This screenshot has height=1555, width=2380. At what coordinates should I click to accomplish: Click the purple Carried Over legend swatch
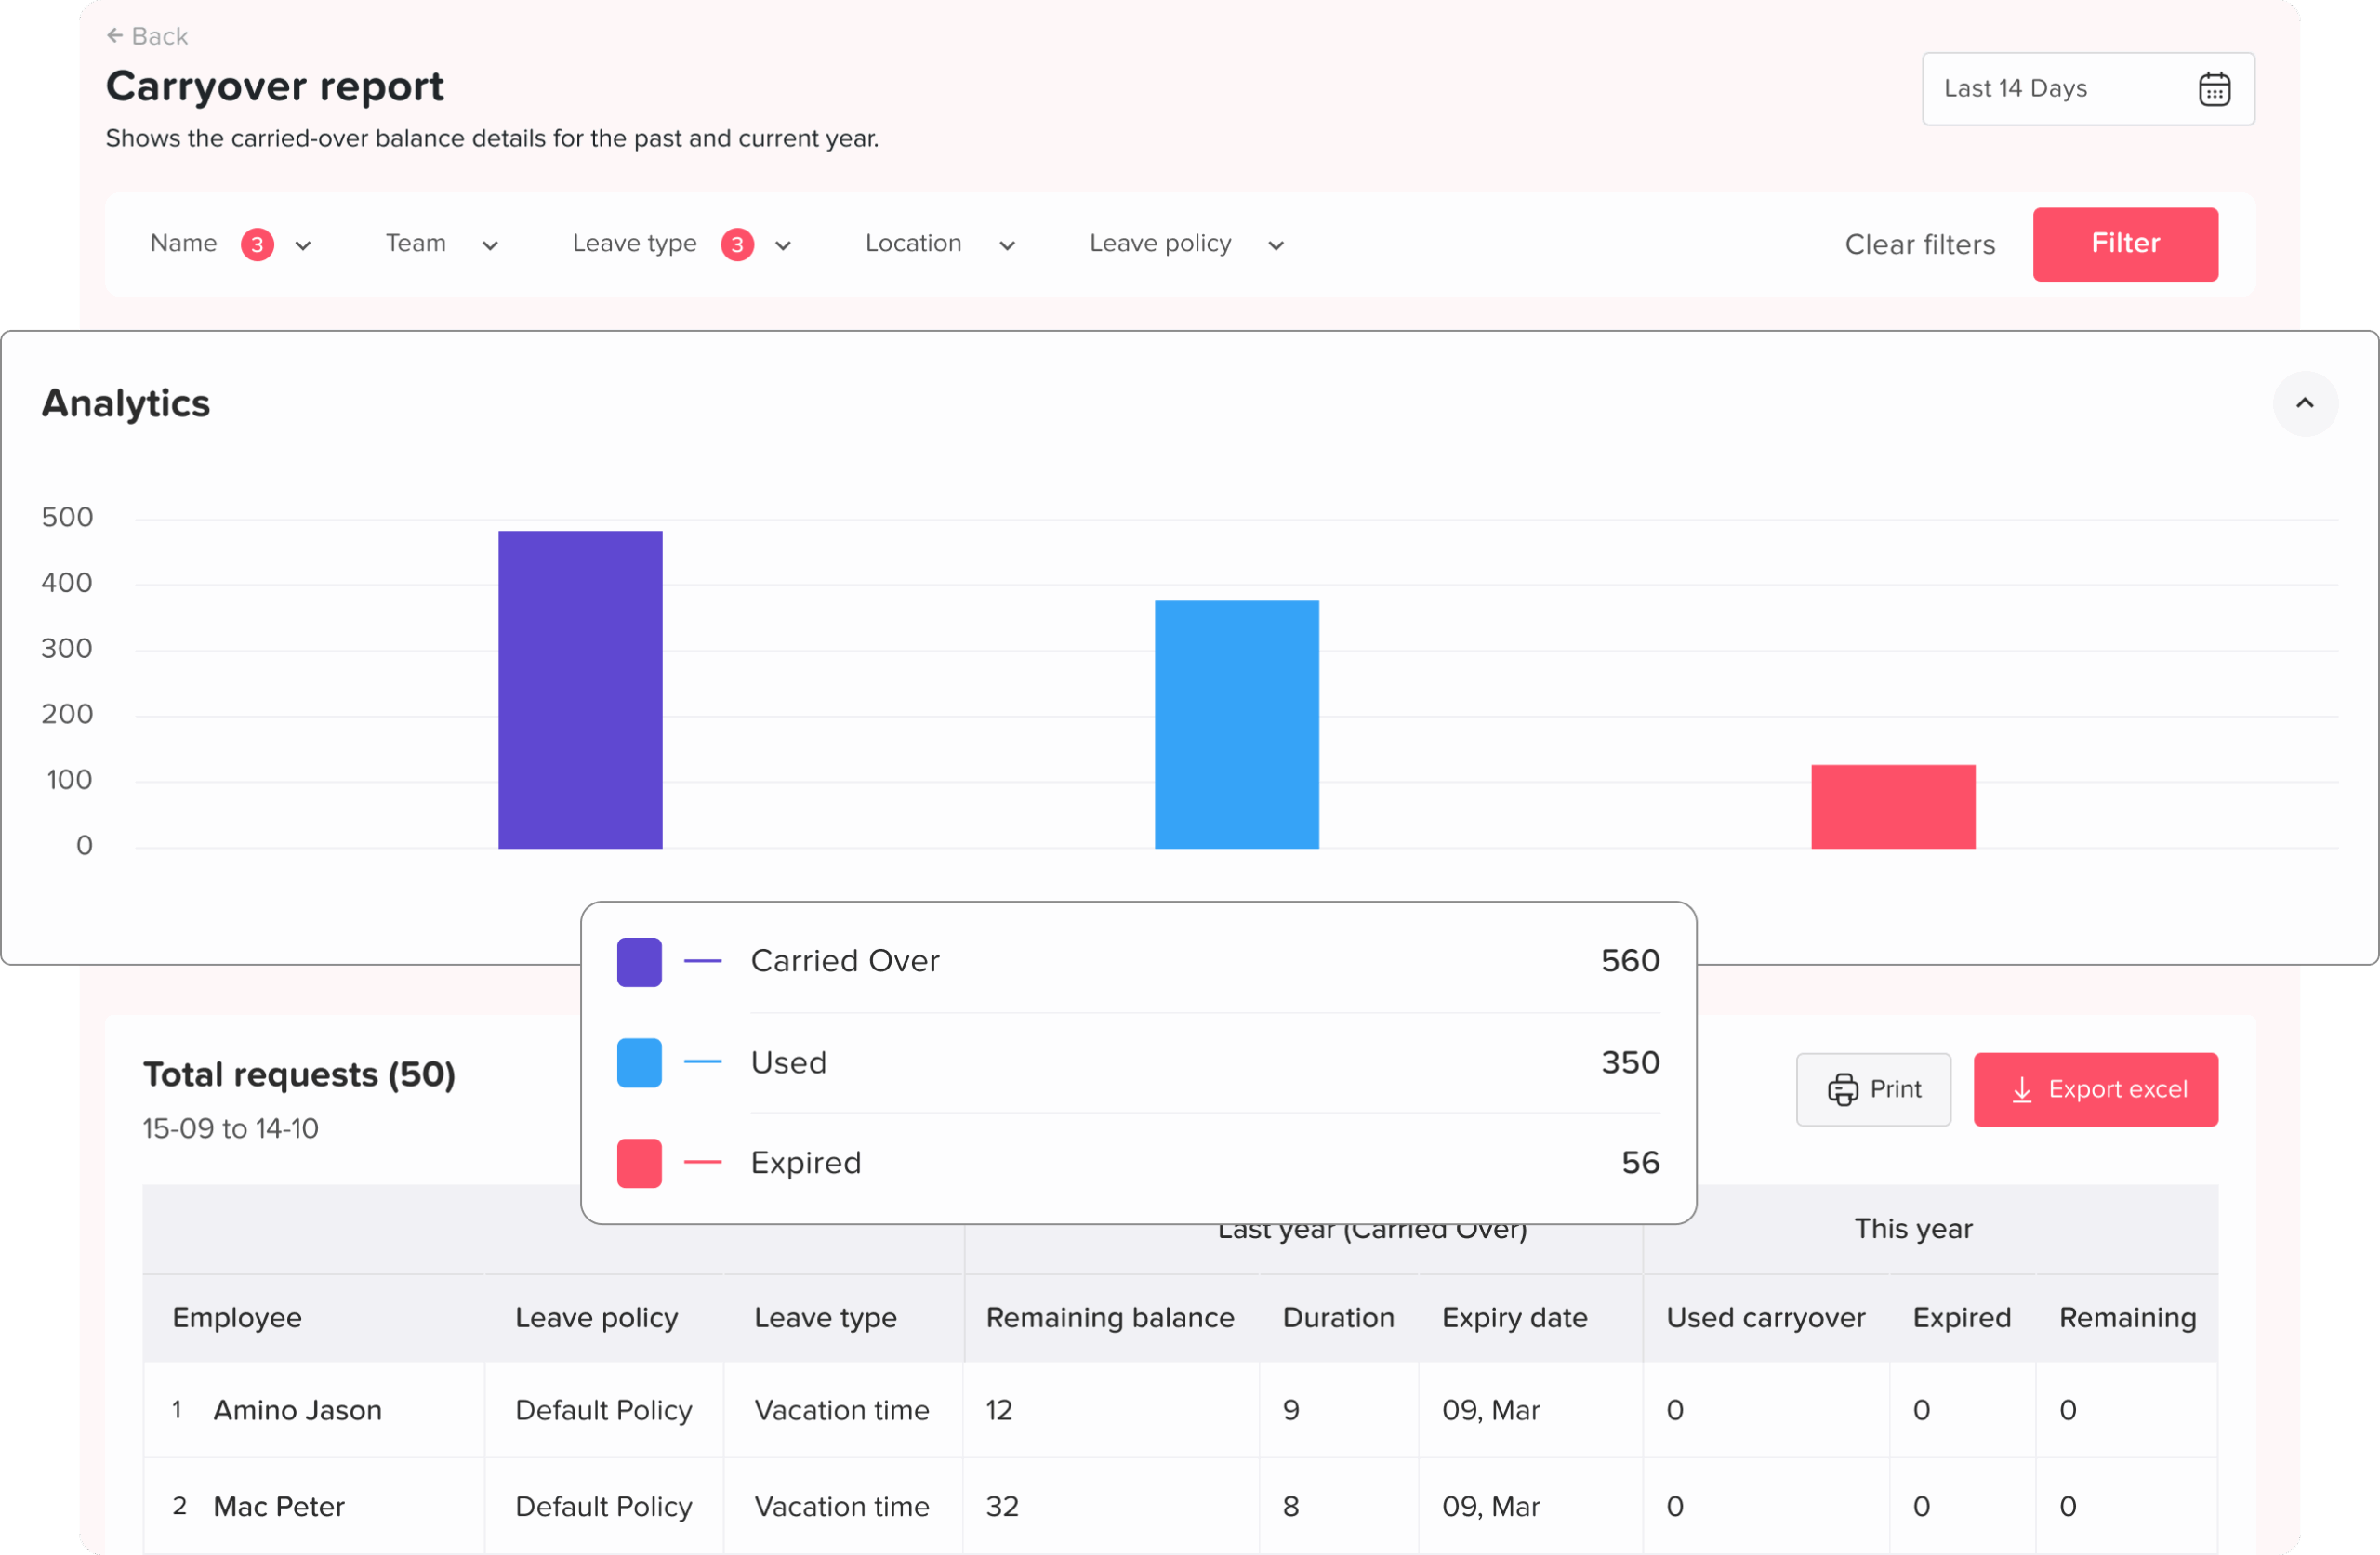coord(639,961)
